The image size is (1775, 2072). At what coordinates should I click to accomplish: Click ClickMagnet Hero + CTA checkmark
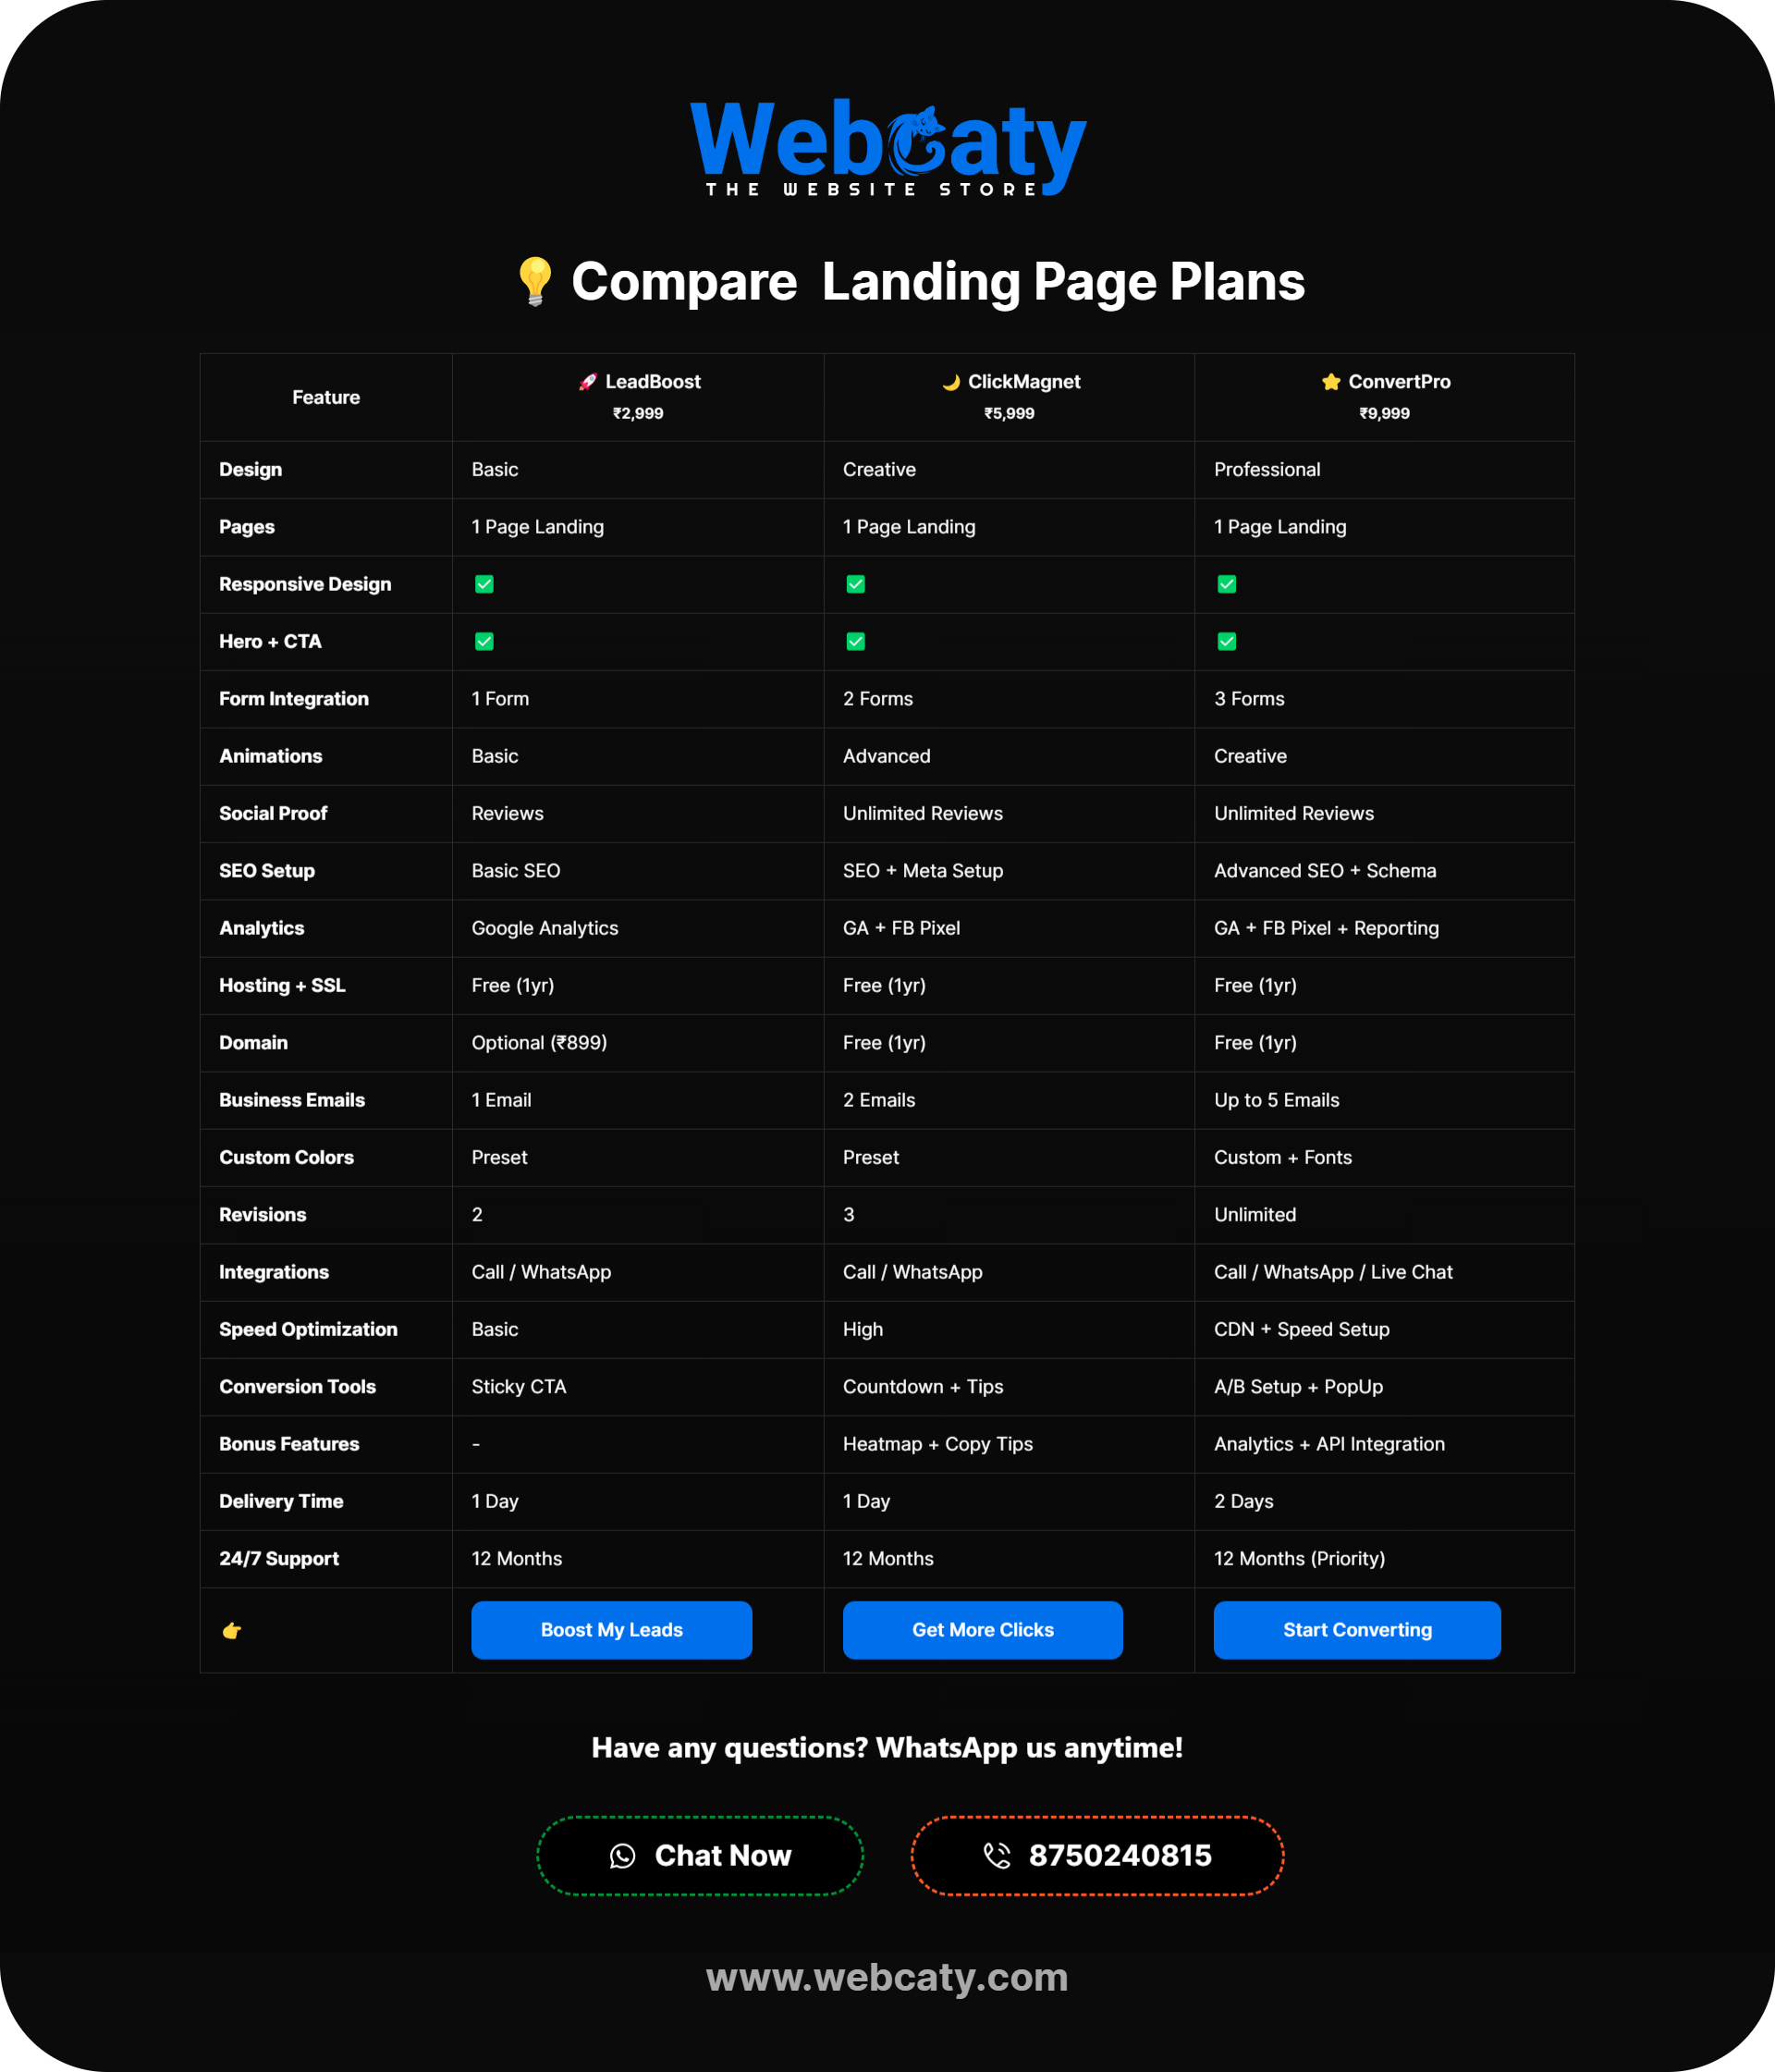pyautogui.click(x=855, y=641)
